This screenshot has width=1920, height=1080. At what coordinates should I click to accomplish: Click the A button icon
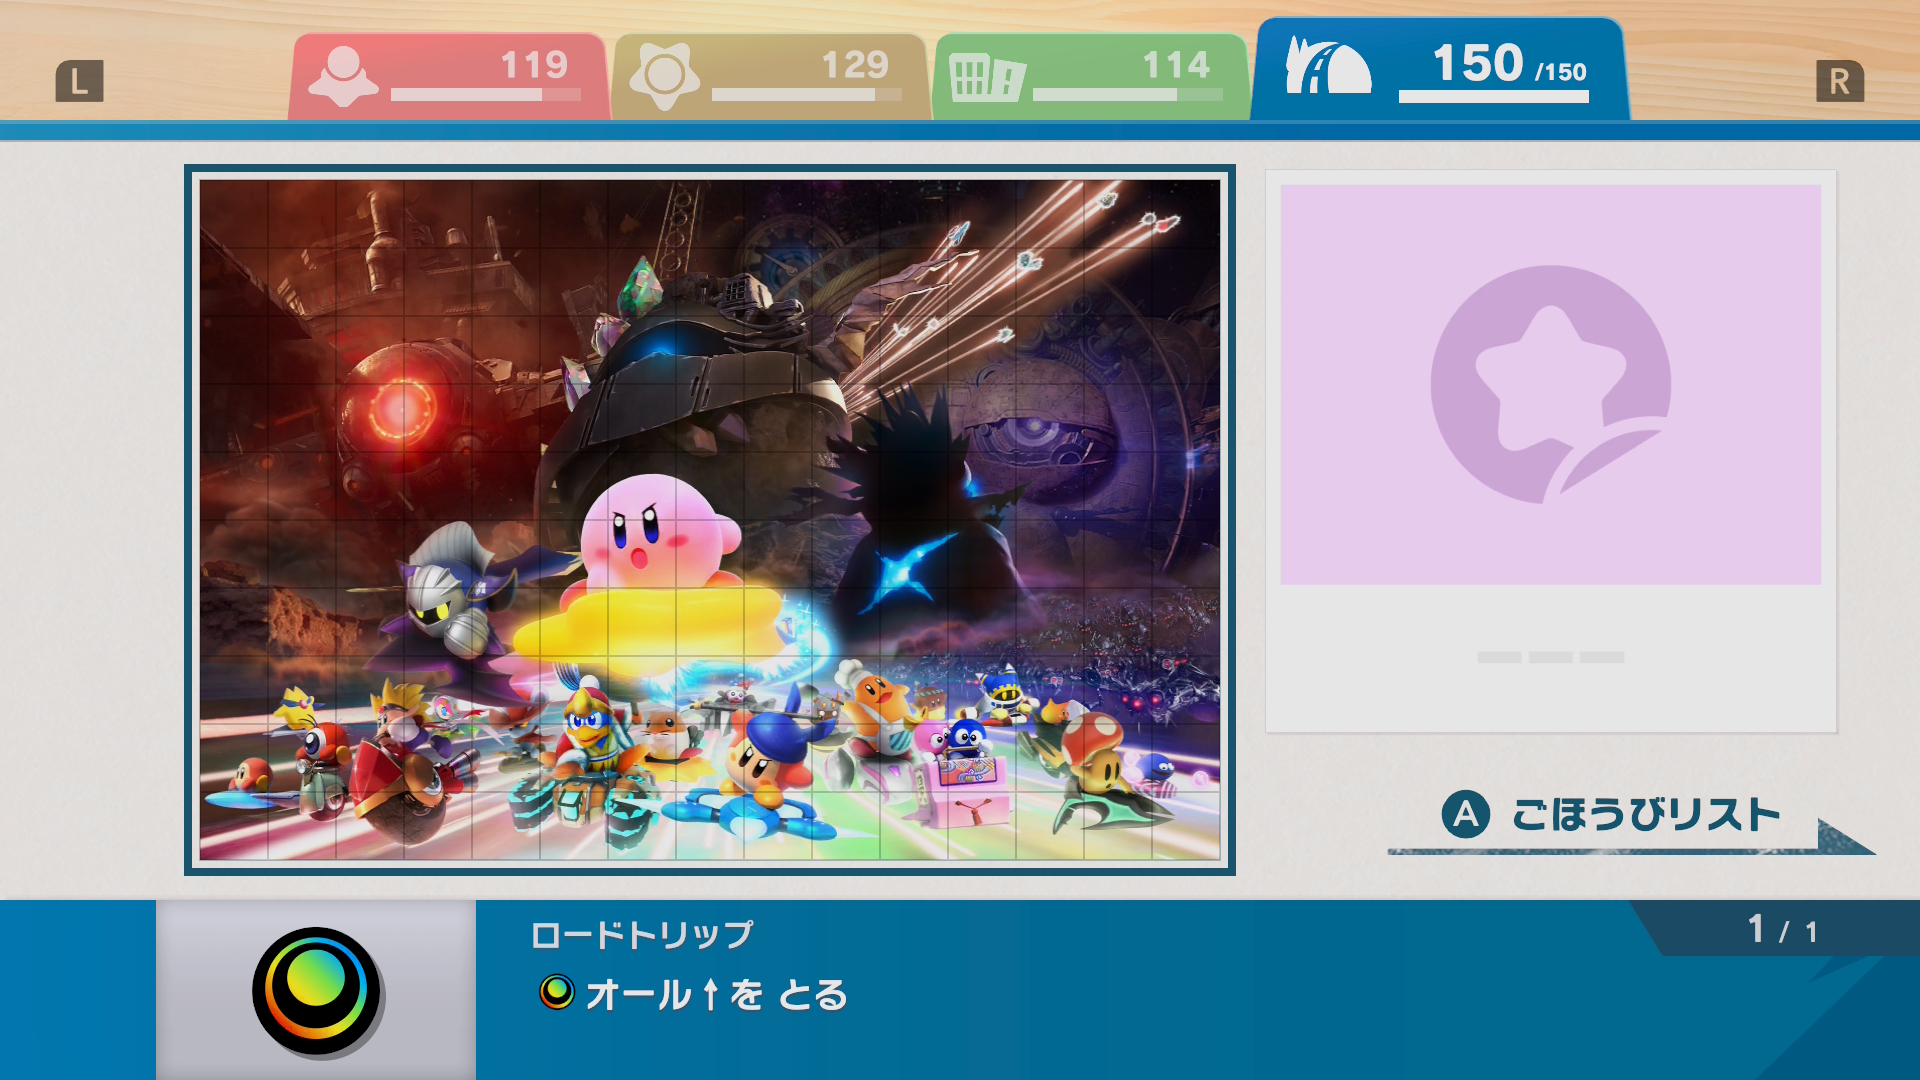tap(1466, 815)
